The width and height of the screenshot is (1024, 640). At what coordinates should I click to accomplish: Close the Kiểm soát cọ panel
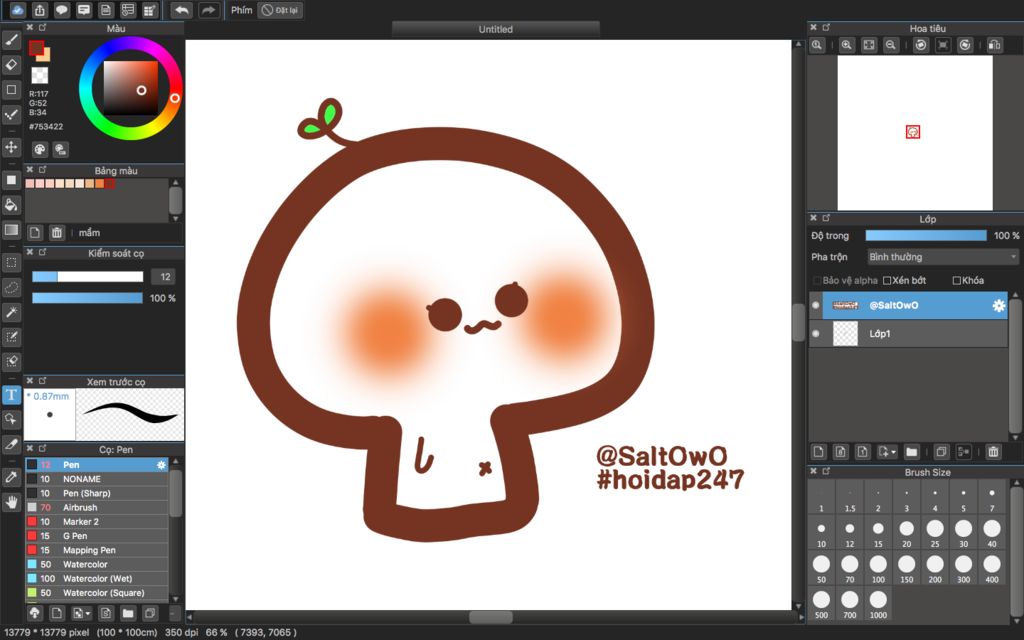(x=29, y=252)
